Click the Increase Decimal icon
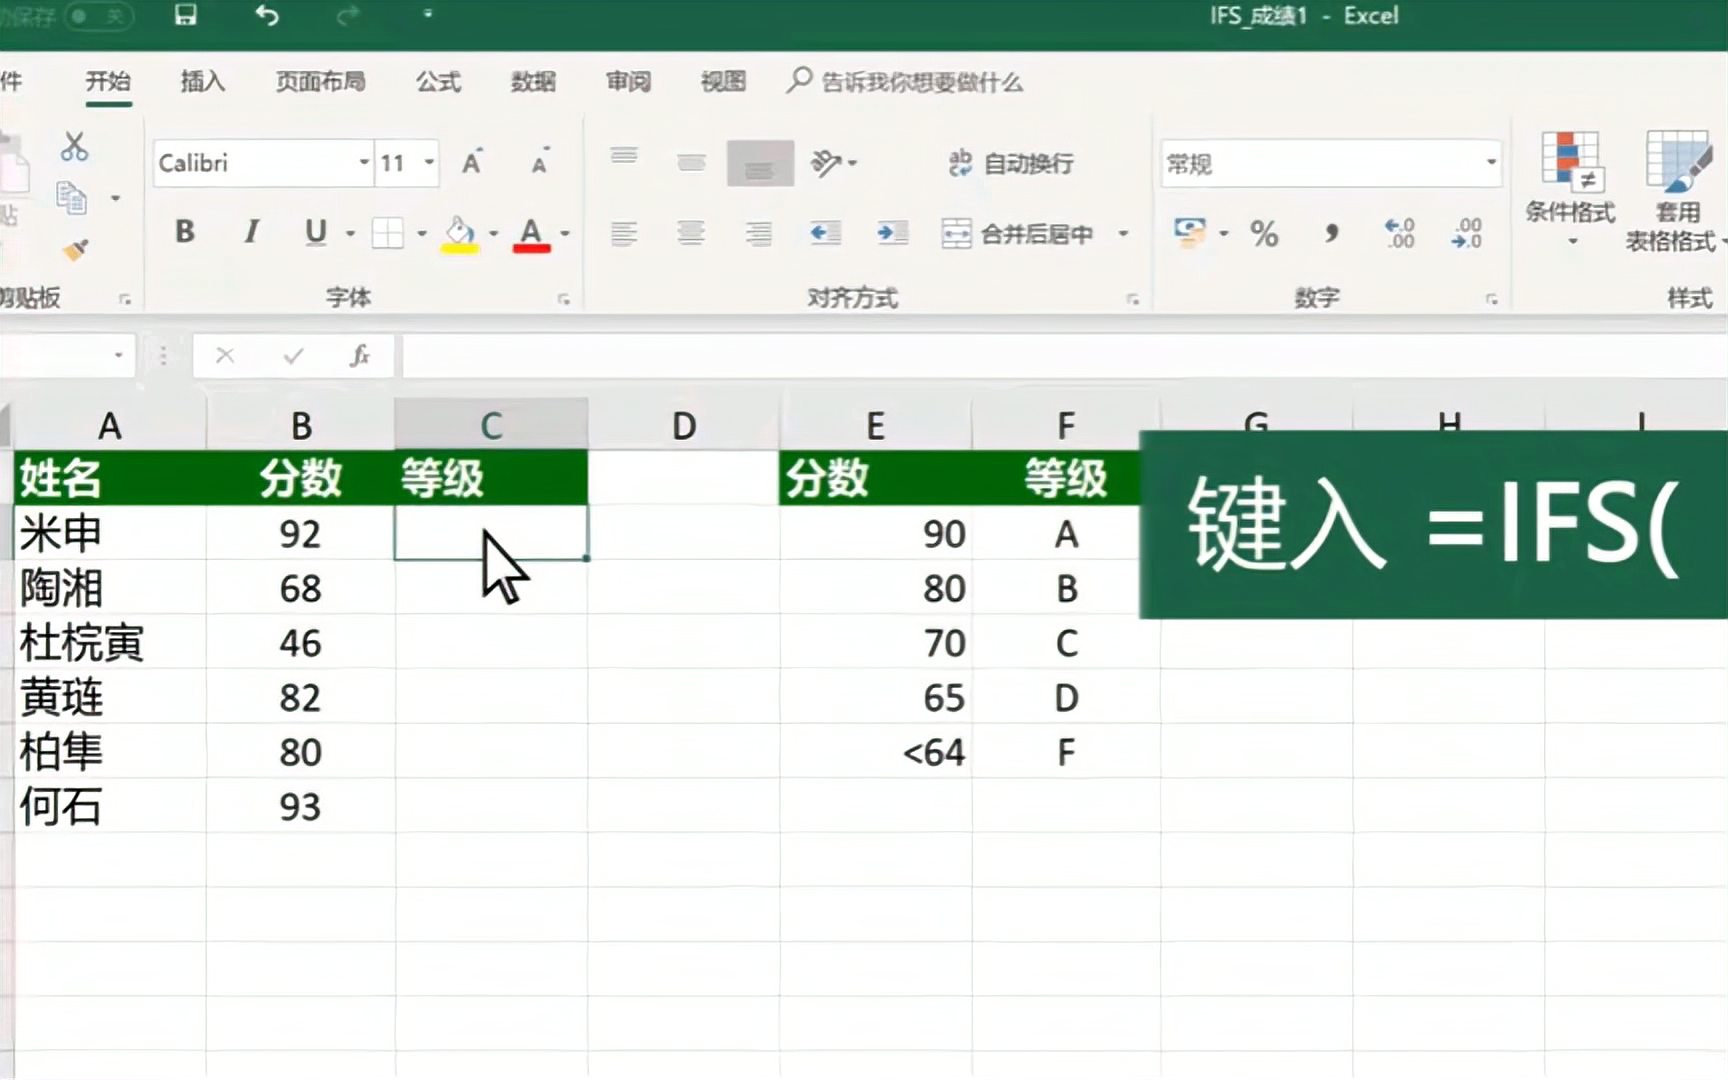This screenshot has width=1728, height=1080. (1399, 234)
